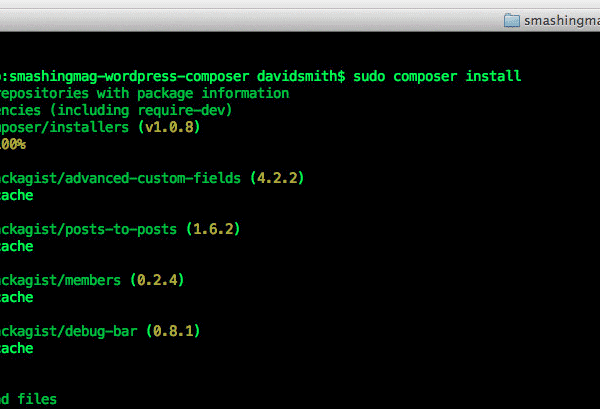The height and width of the screenshot is (409, 600).
Task: Click the installers version (v1.0.8) text
Action: tap(183, 127)
